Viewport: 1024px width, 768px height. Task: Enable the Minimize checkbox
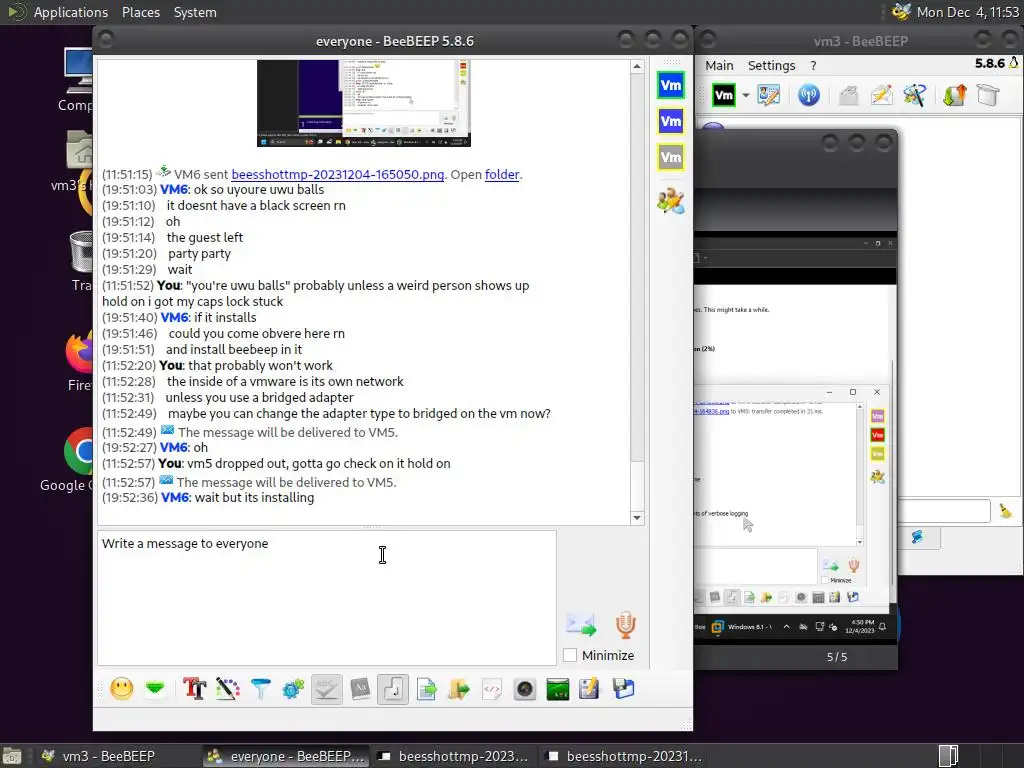(570, 655)
